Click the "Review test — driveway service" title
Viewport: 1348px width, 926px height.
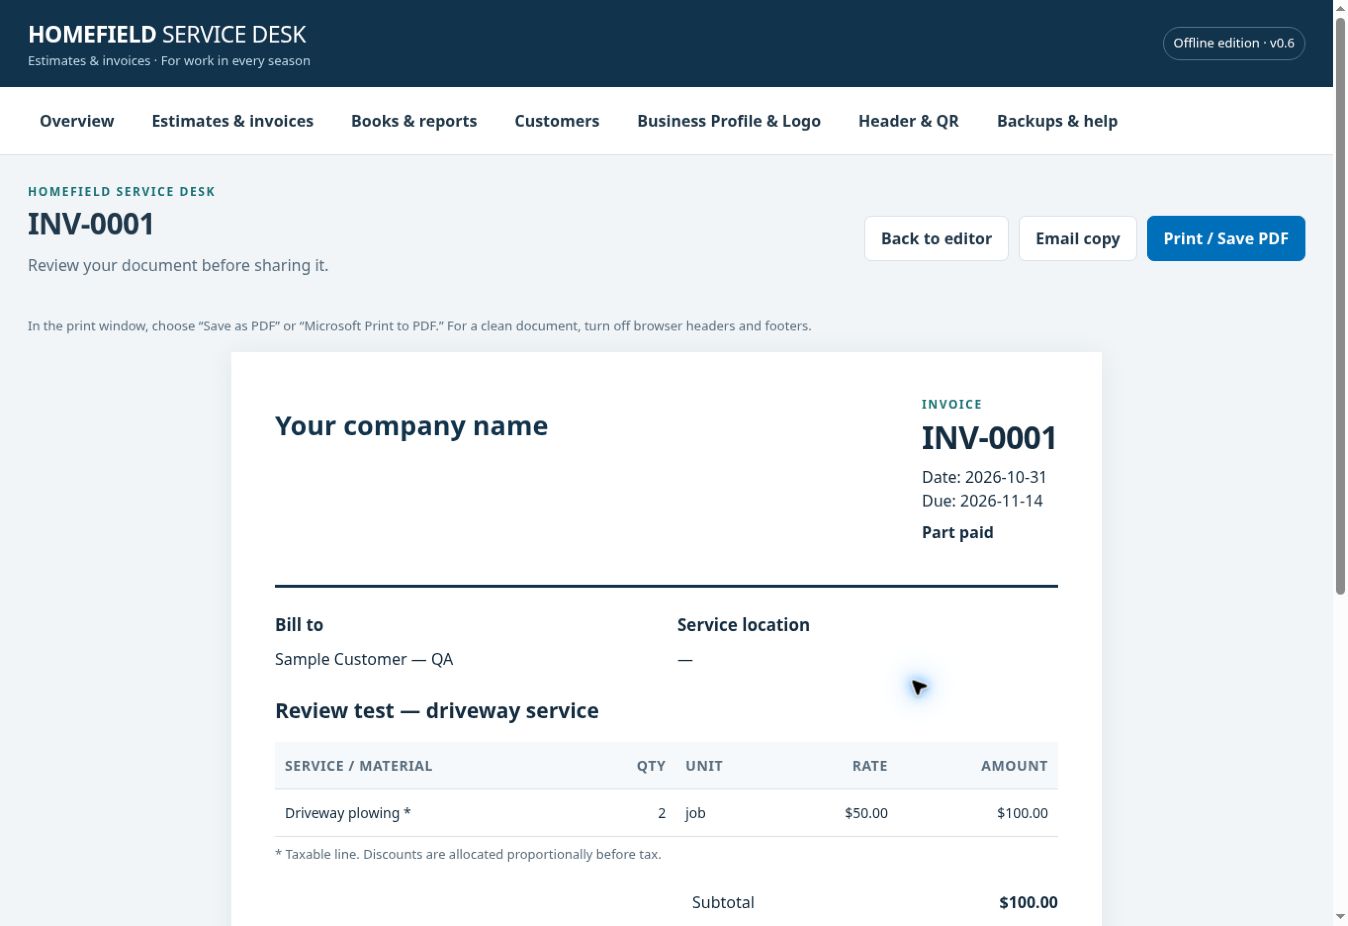[x=437, y=711]
